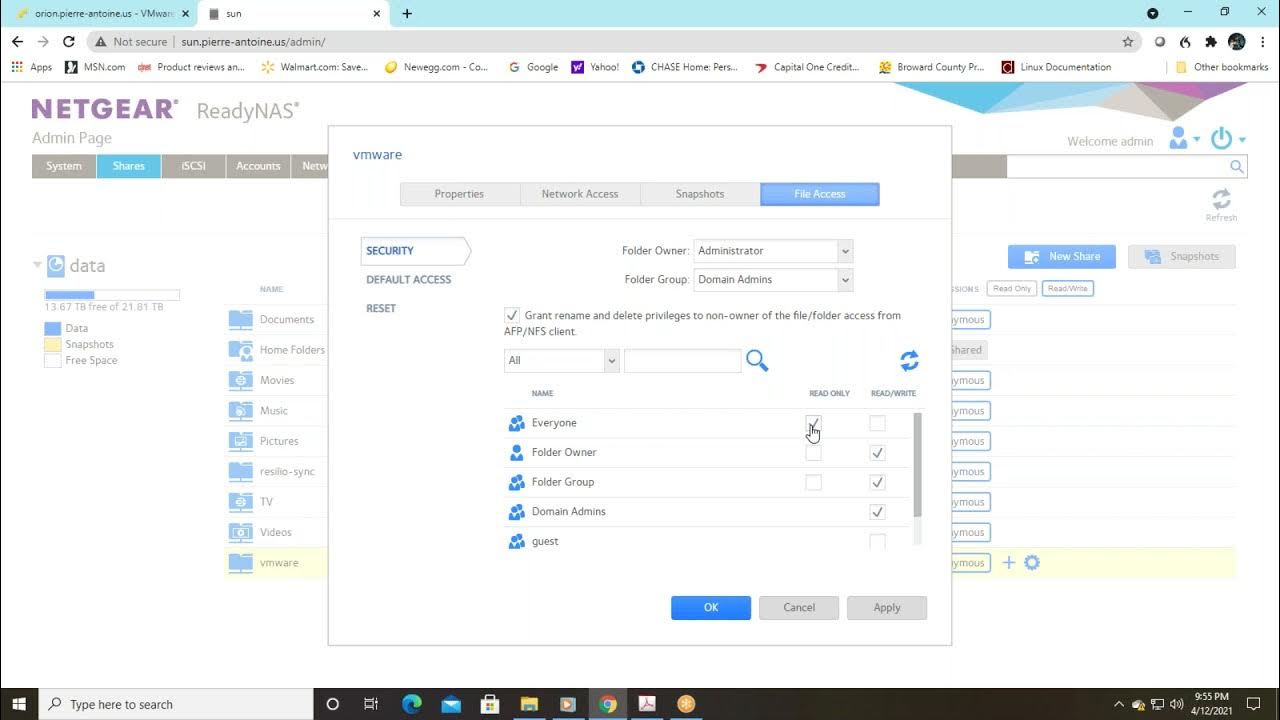Click the blue refresh arrows in dialog
The width and height of the screenshot is (1280, 720).
(909, 360)
